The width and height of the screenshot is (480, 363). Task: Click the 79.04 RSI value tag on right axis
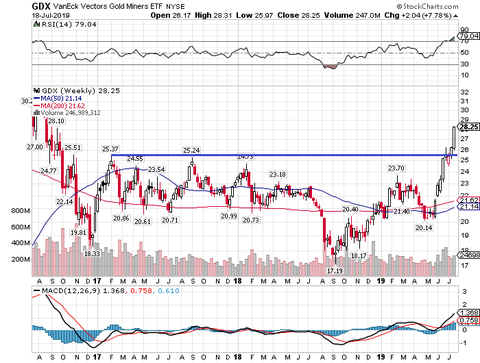pos(469,36)
